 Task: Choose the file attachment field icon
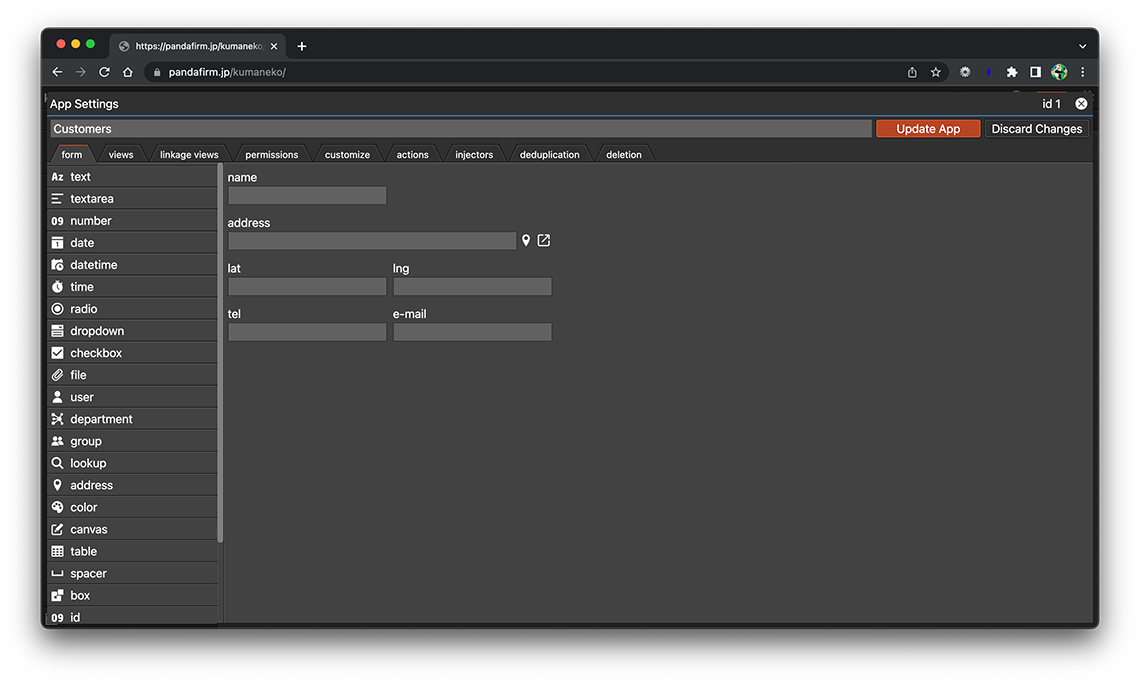pyautogui.click(x=57, y=375)
